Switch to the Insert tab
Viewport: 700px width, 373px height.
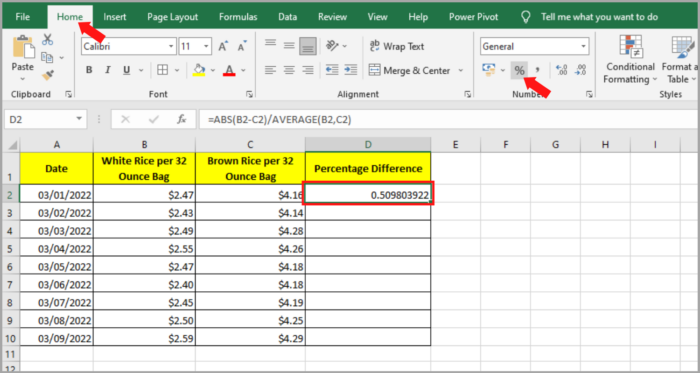click(115, 17)
